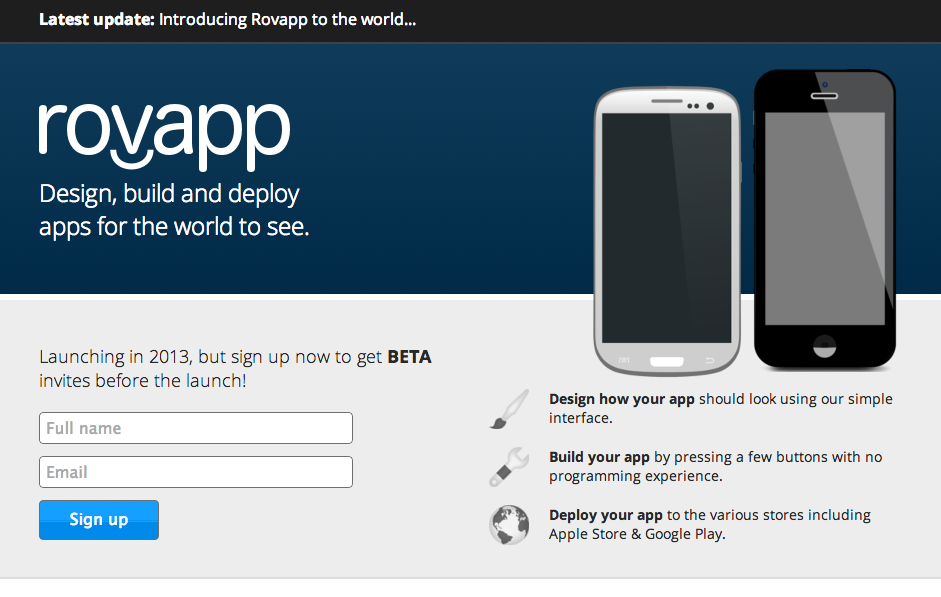Click the paintbrush design icon
This screenshot has width=941, height=597.
[509, 409]
